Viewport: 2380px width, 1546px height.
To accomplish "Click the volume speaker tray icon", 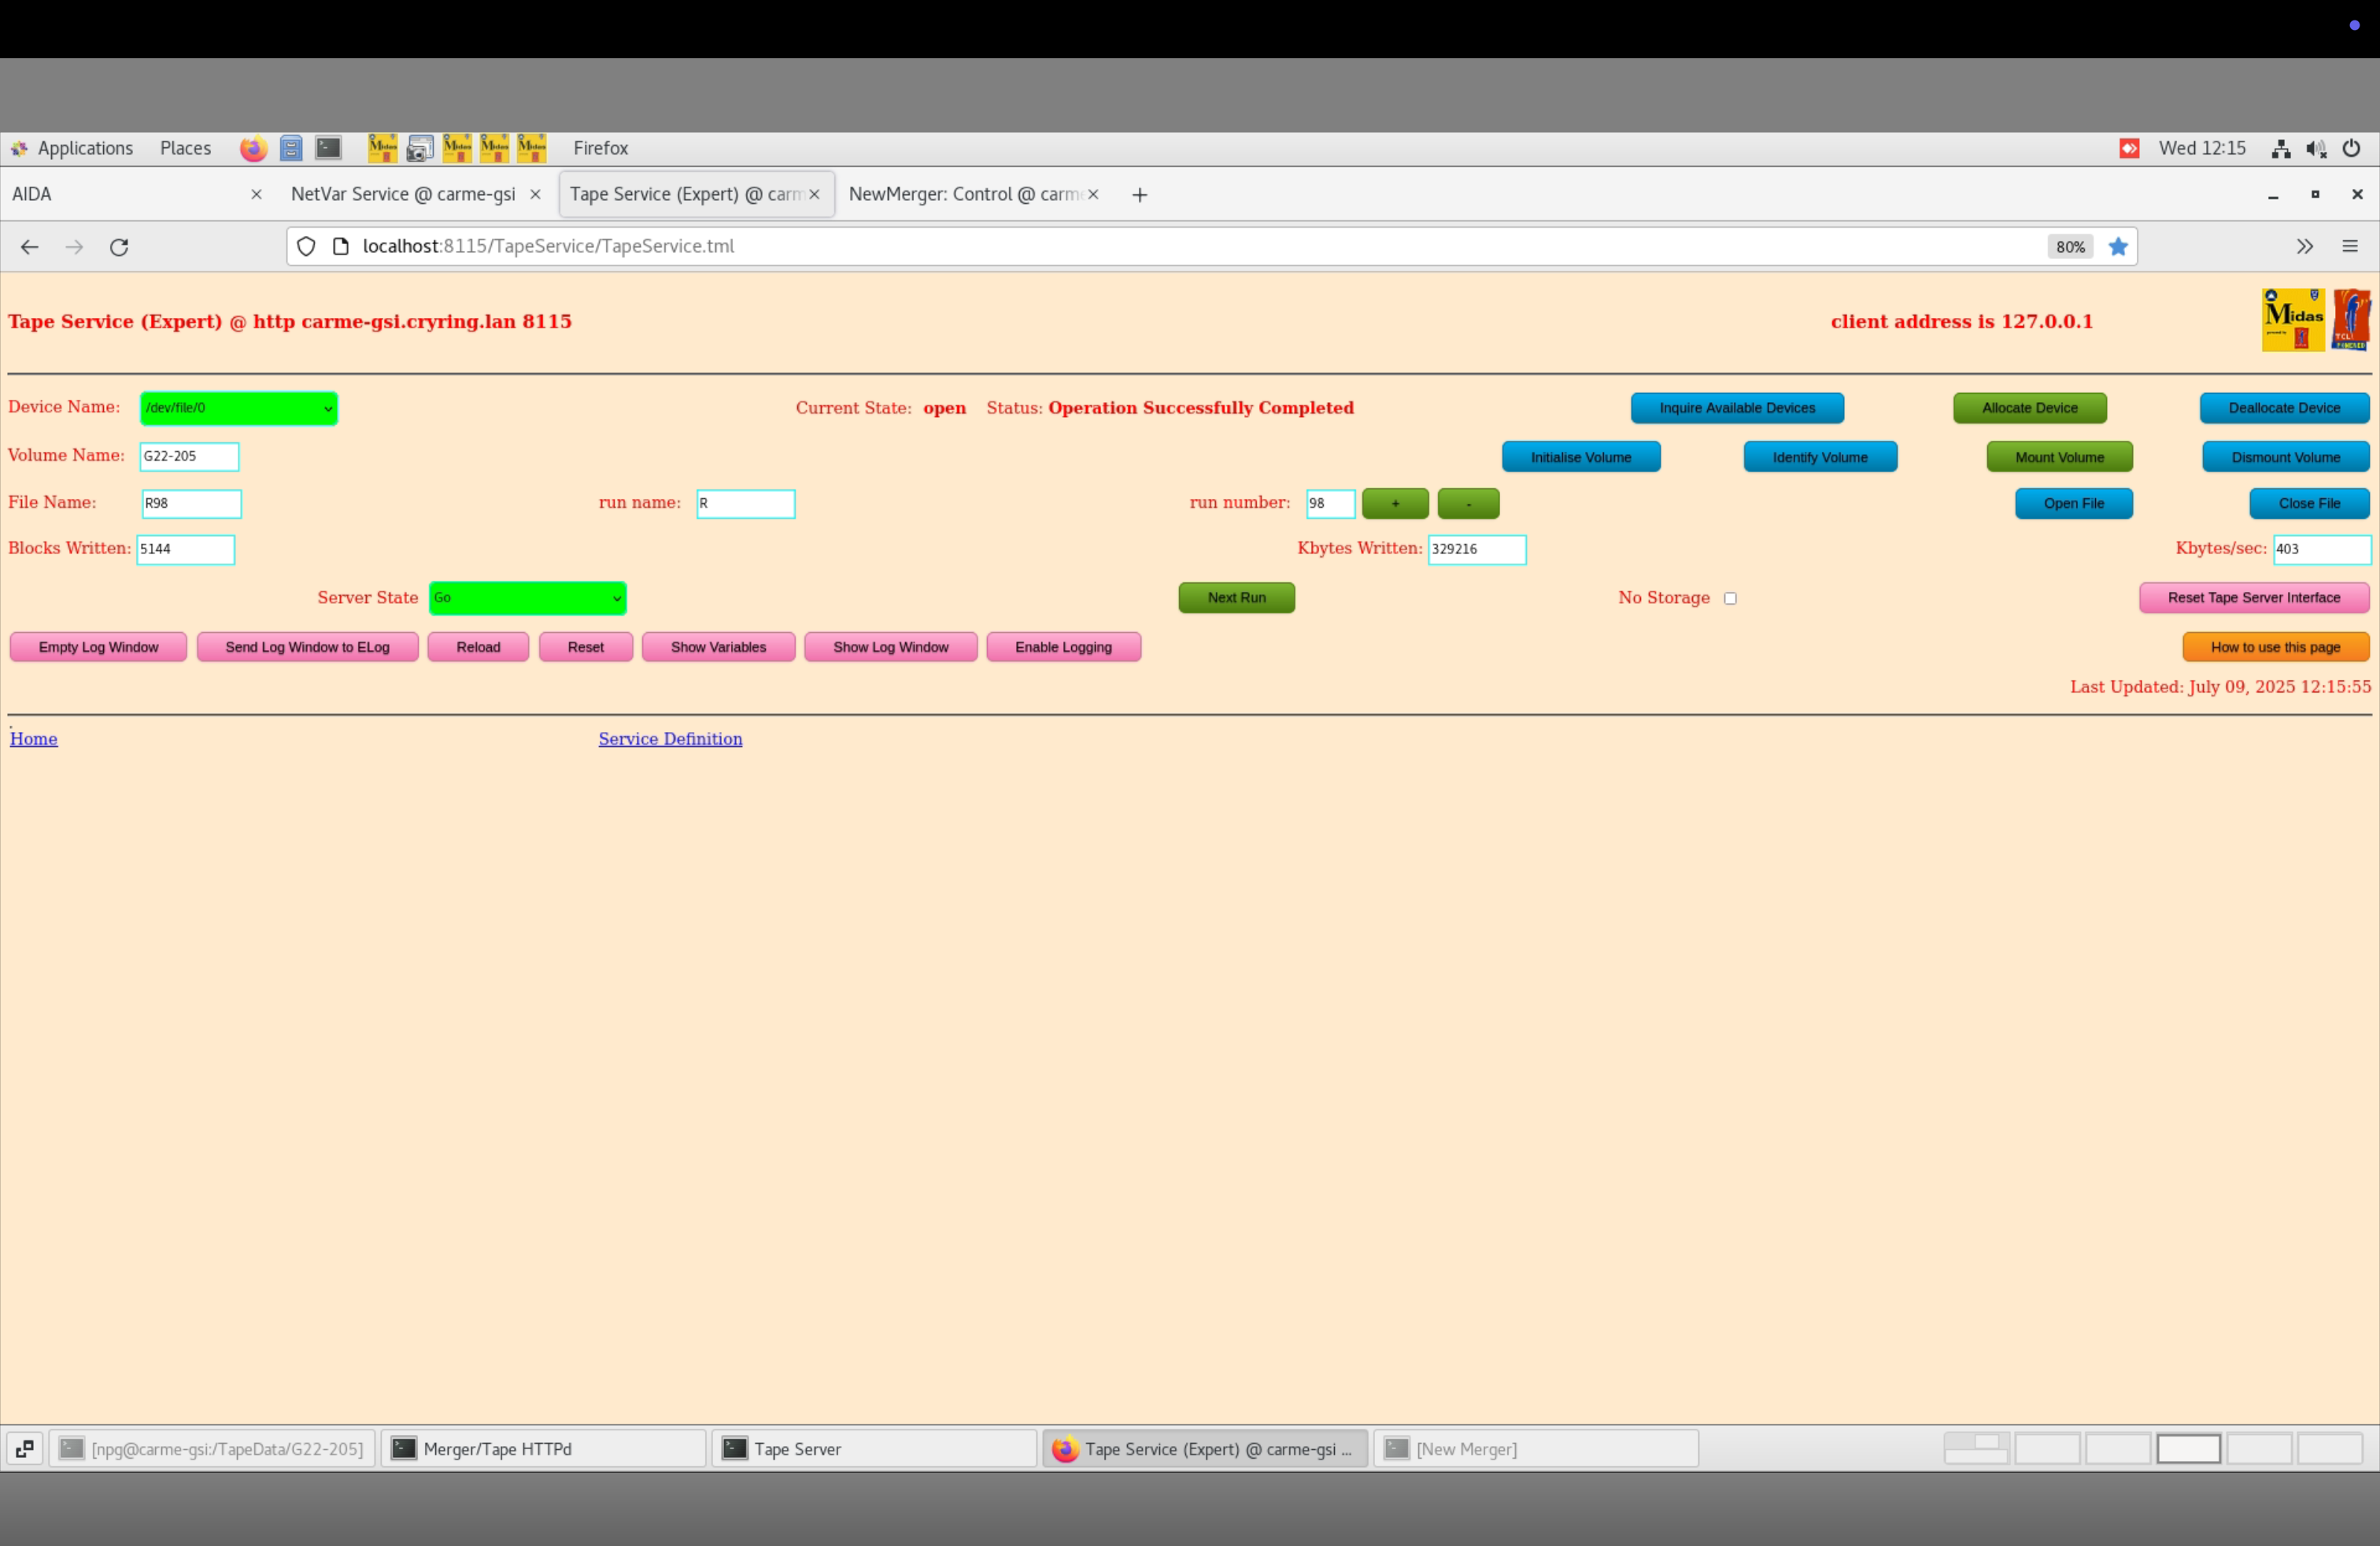I will tap(2315, 148).
